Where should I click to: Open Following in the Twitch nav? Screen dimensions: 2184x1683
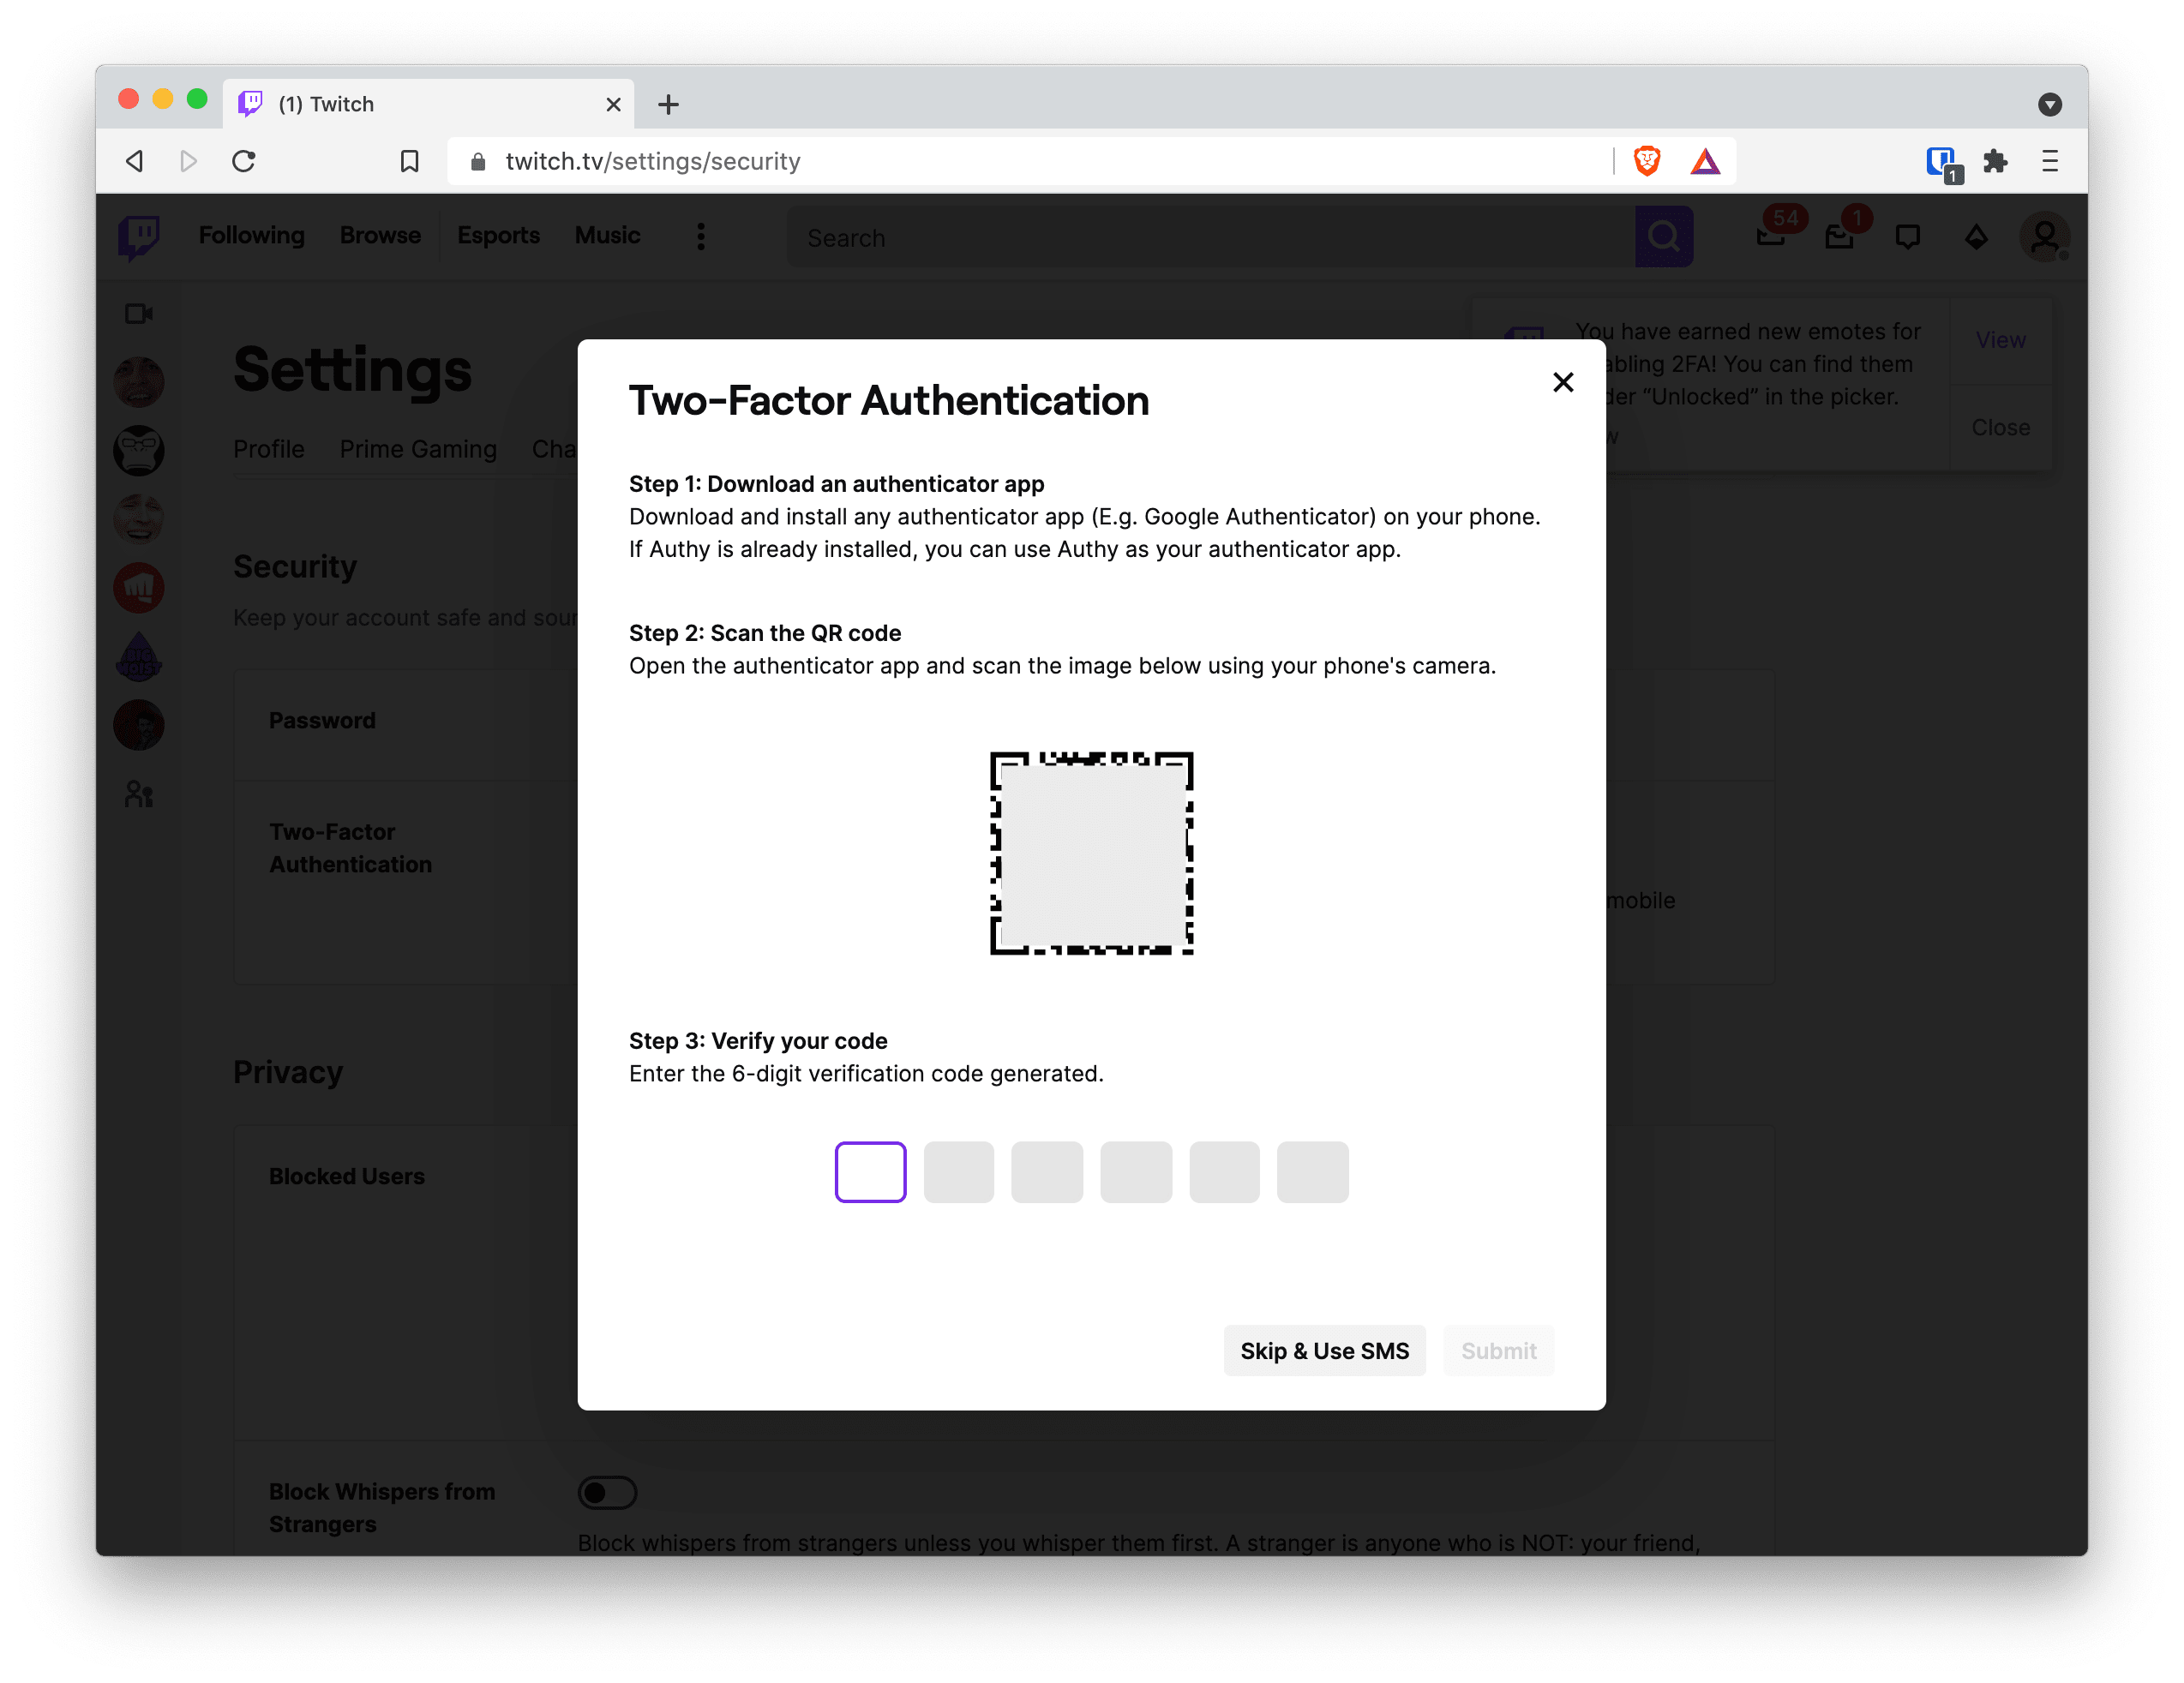pos(251,235)
